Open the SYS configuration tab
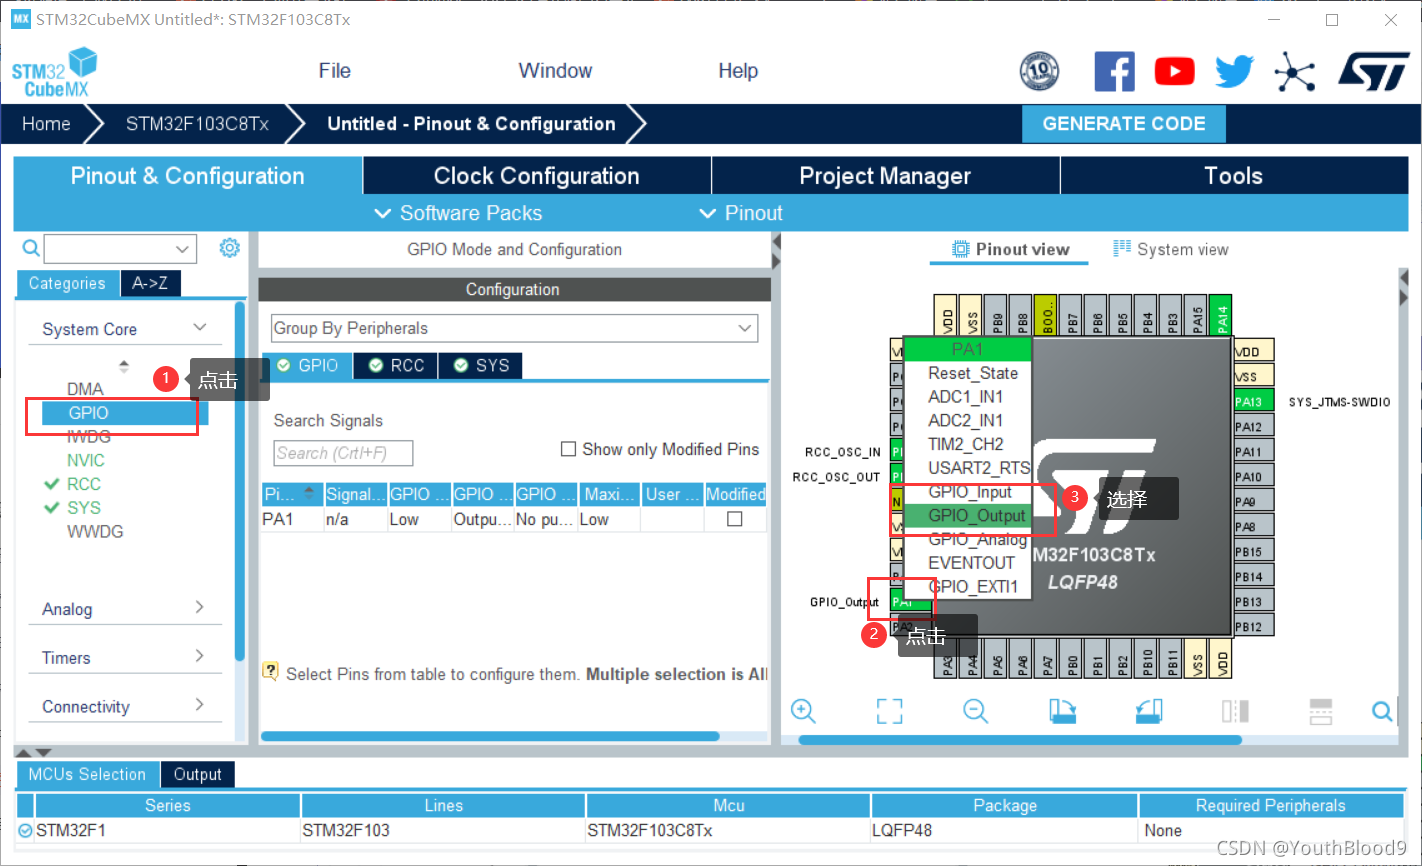Viewport: 1422px width, 866px height. pyautogui.click(x=481, y=365)
